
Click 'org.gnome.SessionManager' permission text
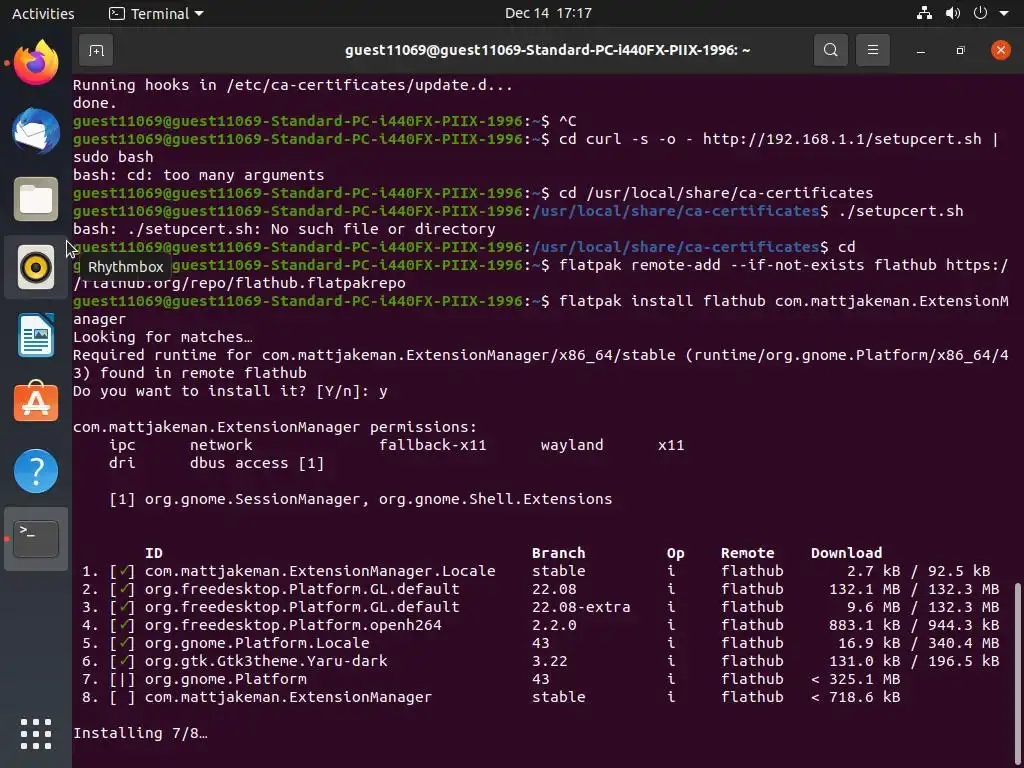[252, 500]
